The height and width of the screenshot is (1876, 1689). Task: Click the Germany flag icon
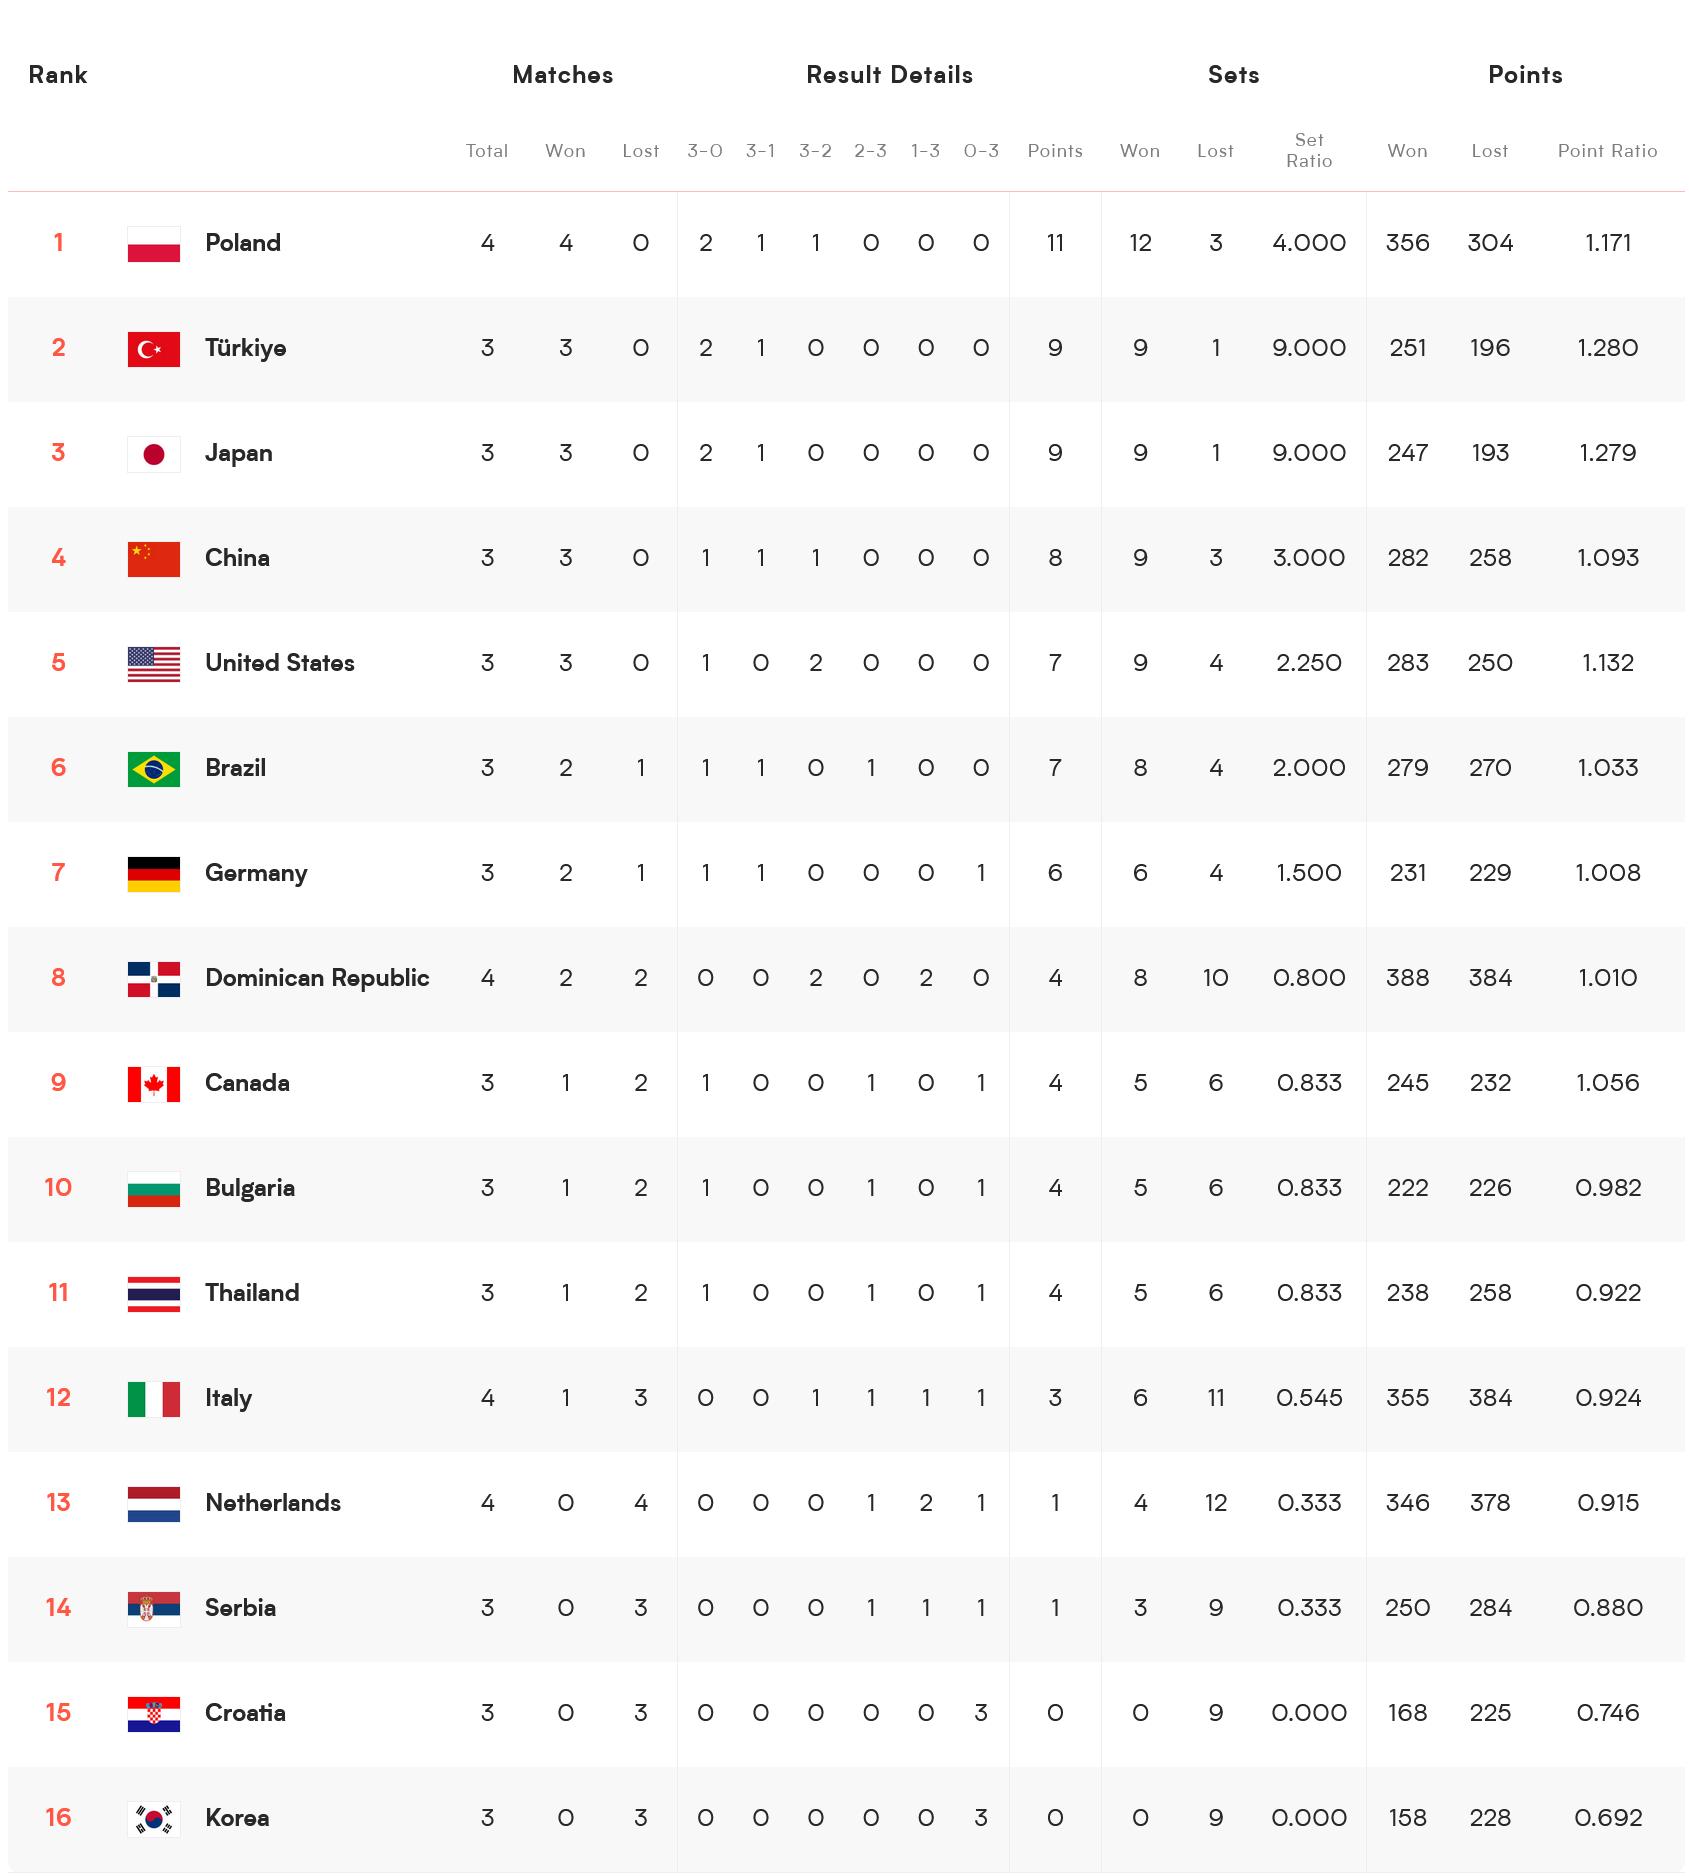click(x=153, y=874)
